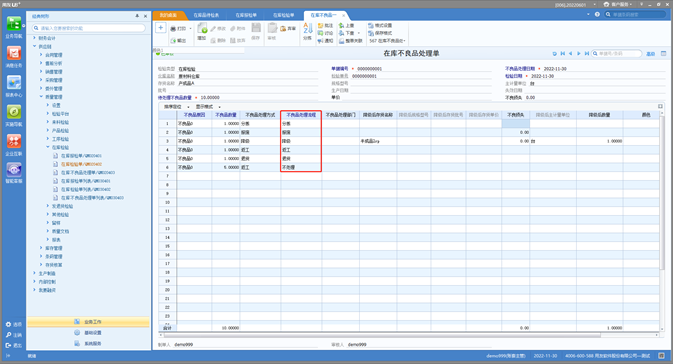Click the 不良品处理流程 column header
This screenshot has width=673, height=364.
tap(301, 115)
